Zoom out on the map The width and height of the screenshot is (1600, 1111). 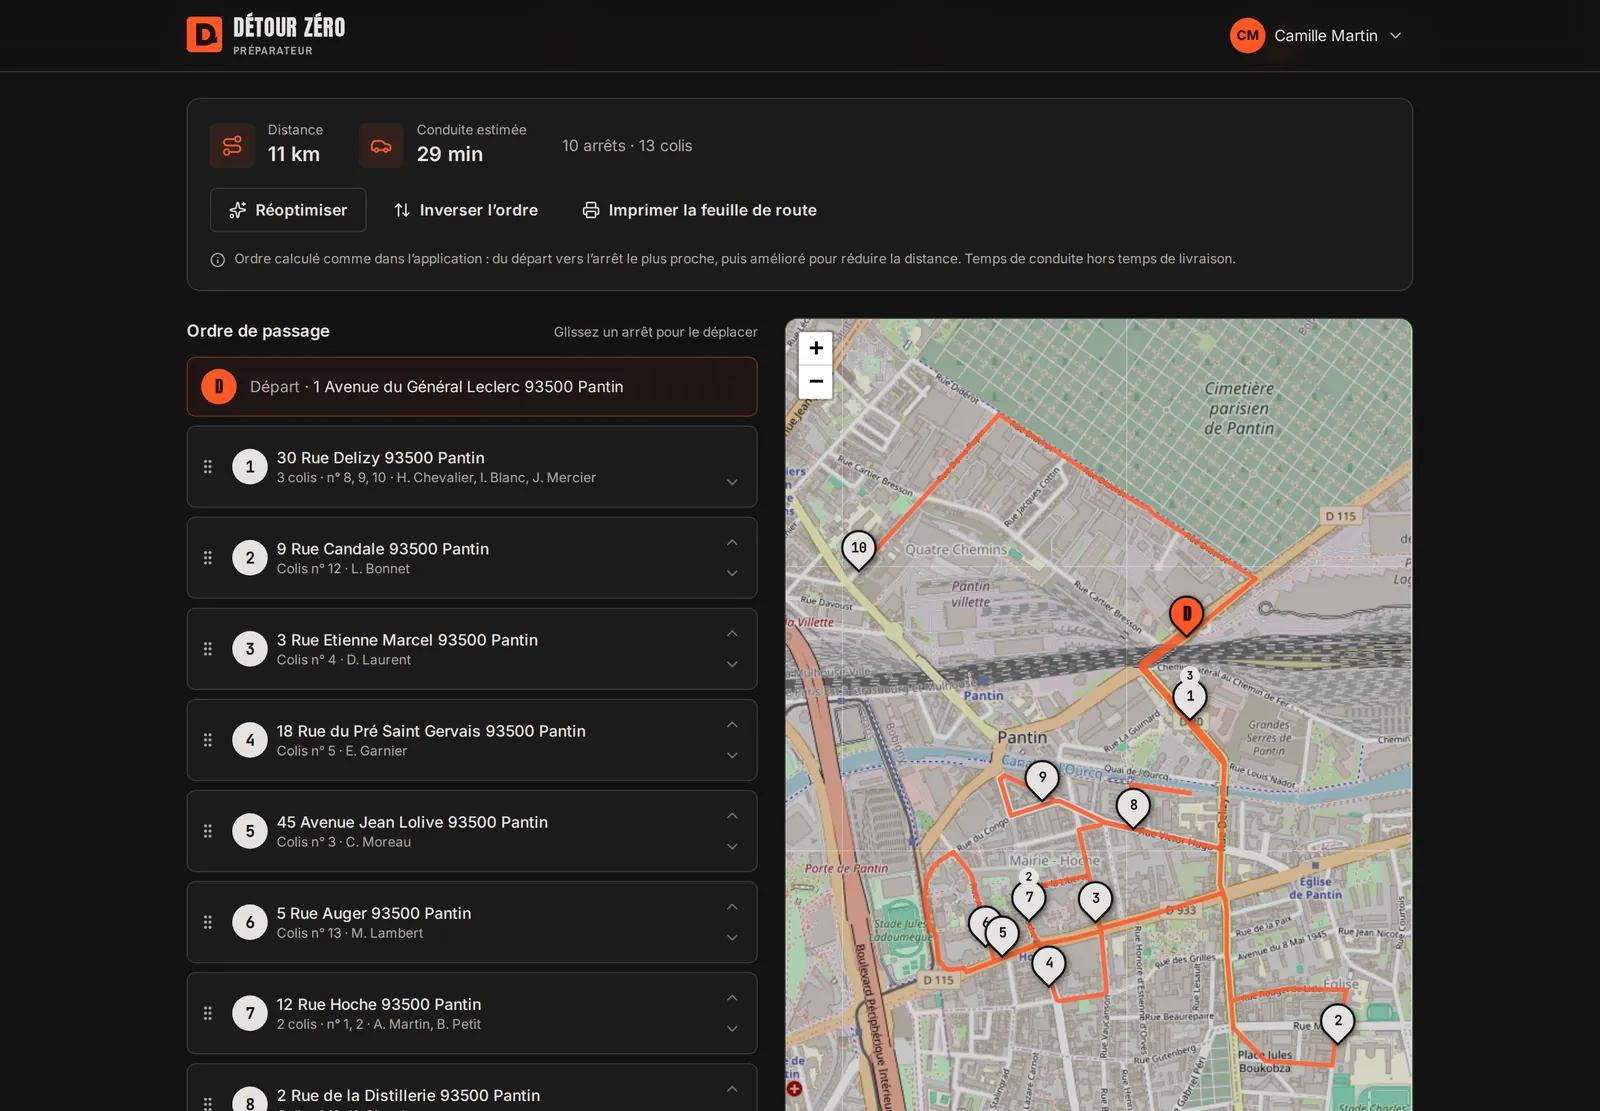click(816, 382)
